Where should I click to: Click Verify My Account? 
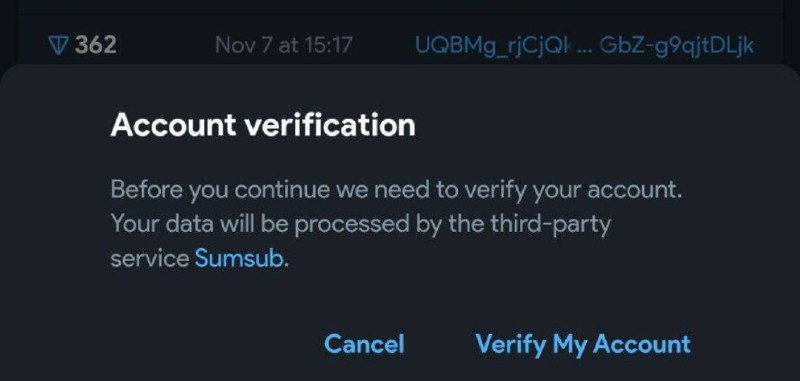coord(583,344)
